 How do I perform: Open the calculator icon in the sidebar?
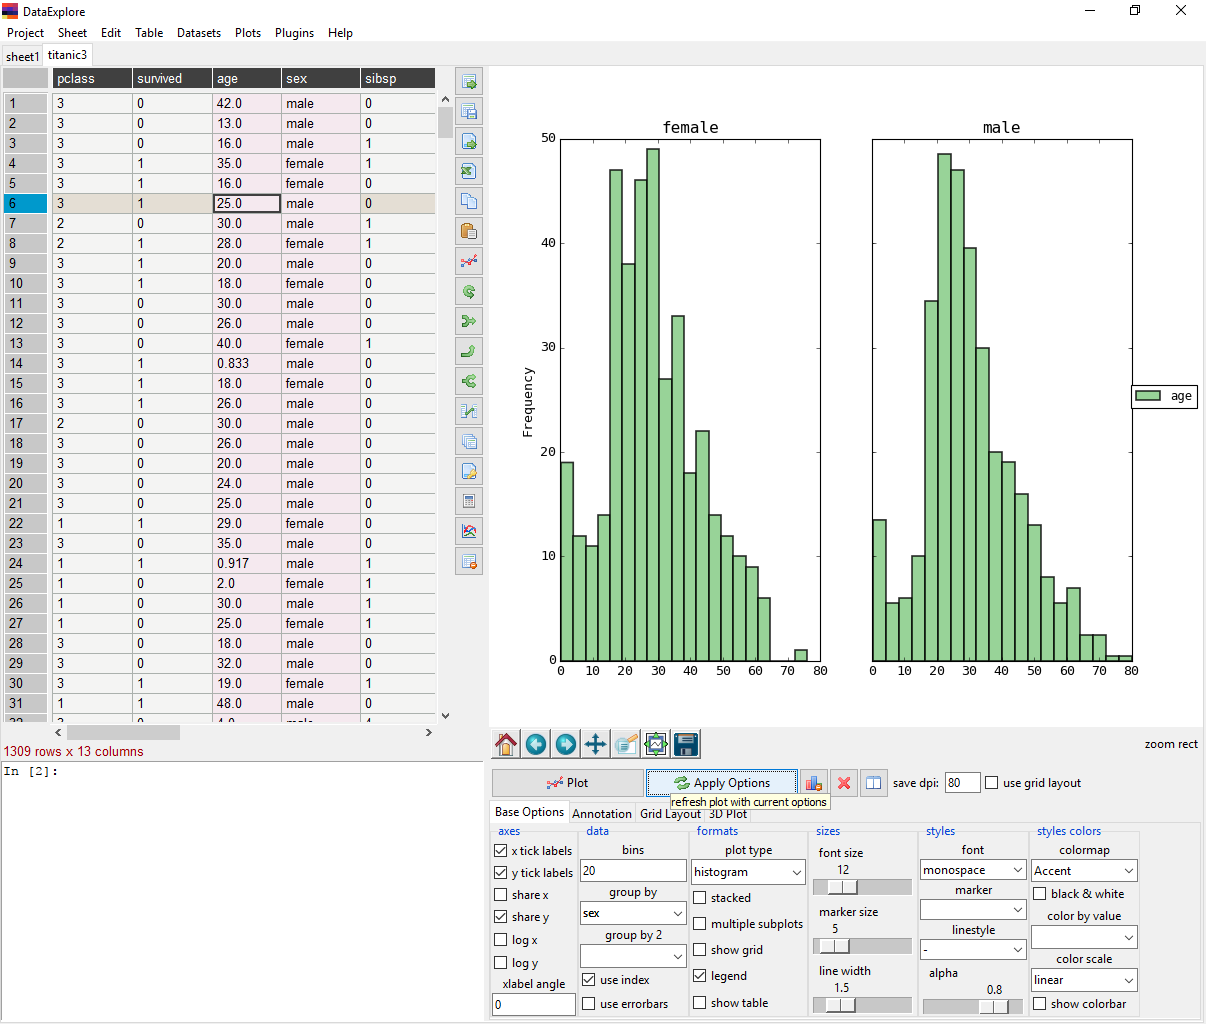click(468, 501)
